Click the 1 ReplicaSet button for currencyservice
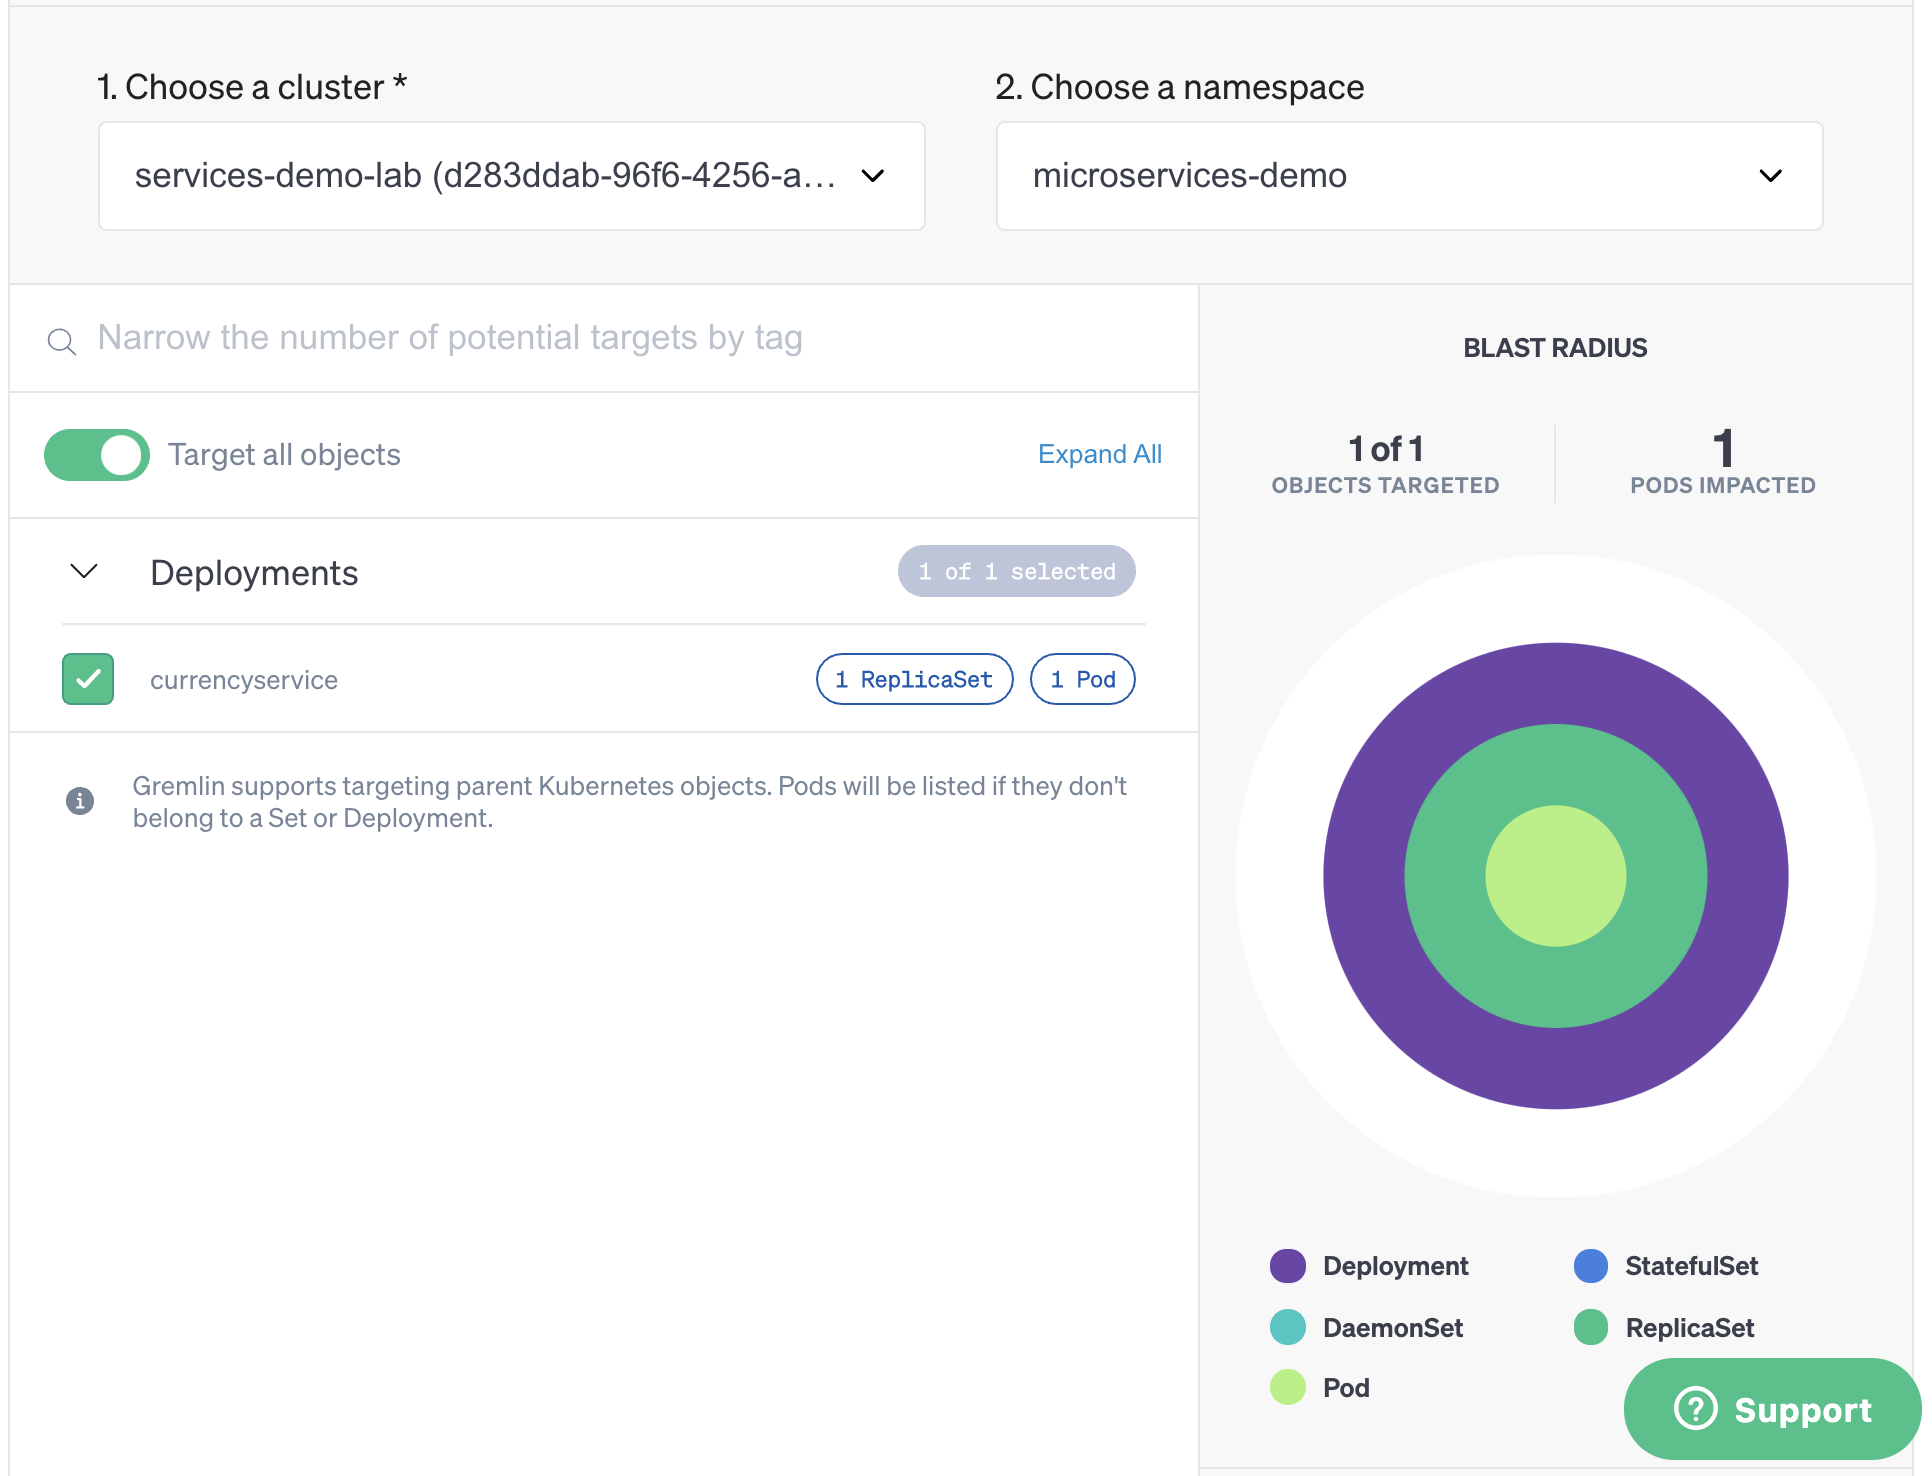 tap(913, 679)
